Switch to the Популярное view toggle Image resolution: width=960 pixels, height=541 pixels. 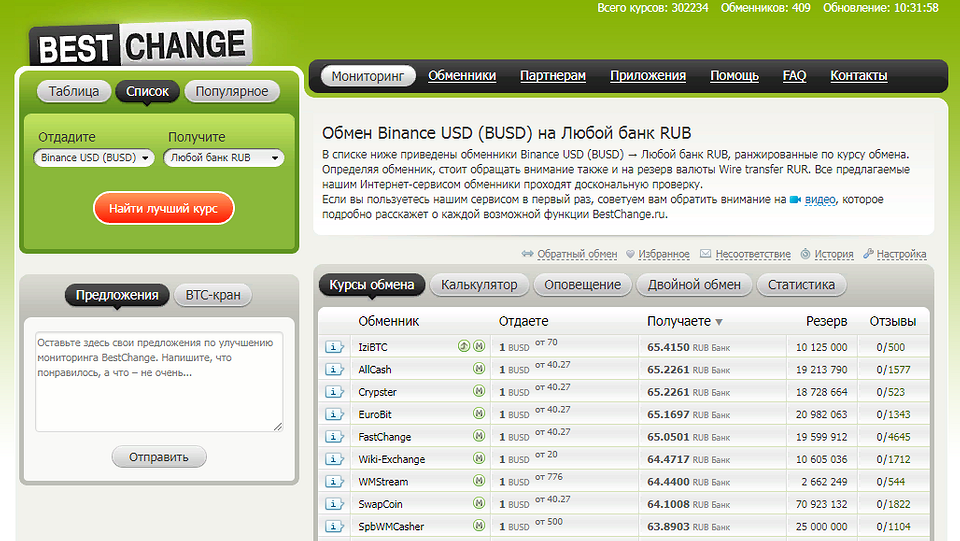click(232, 91)
